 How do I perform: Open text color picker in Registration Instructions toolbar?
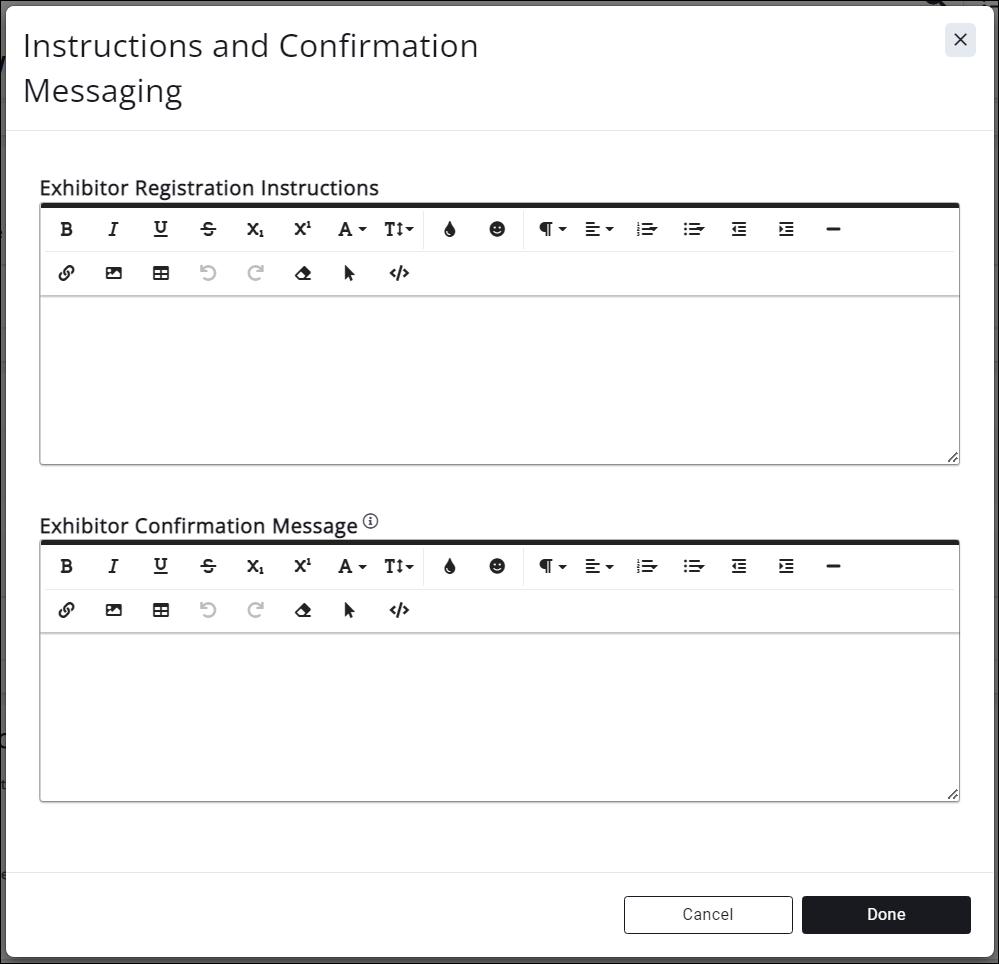(x=449, y=229)
